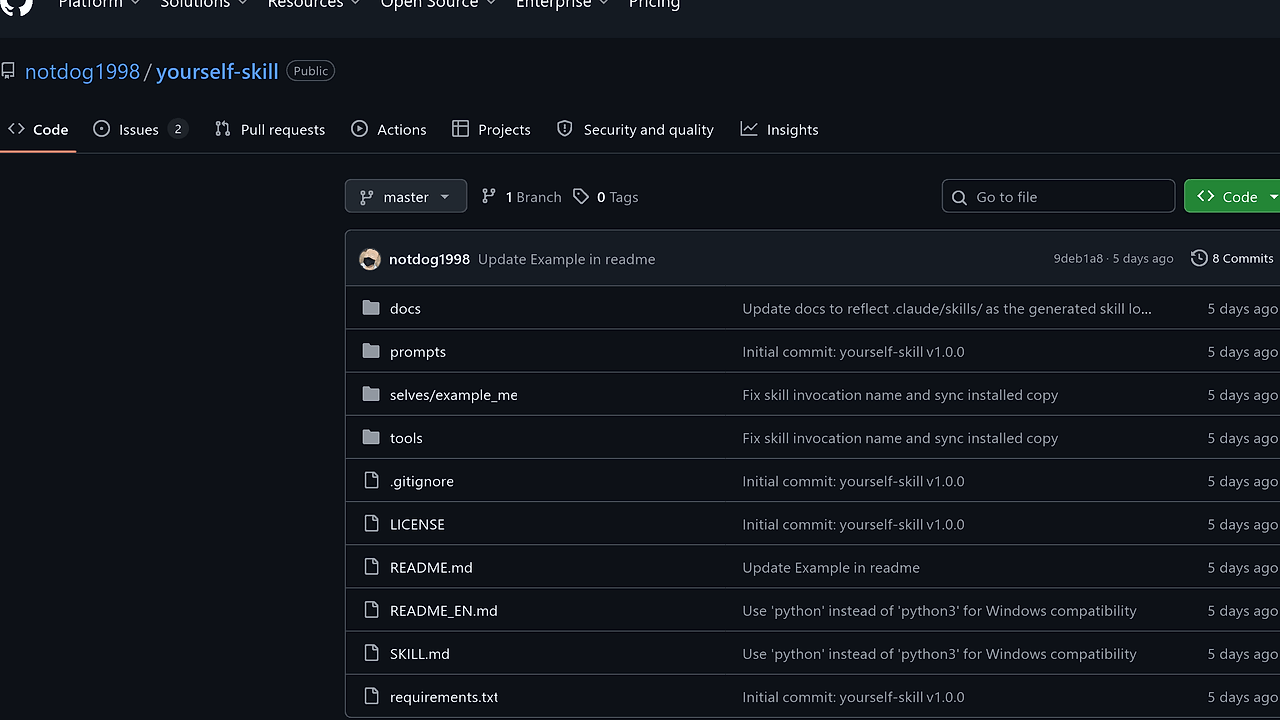The width and height of the screenshot is (1280, 720).
Task: Open the tools folder
Action: pos(406,437)
